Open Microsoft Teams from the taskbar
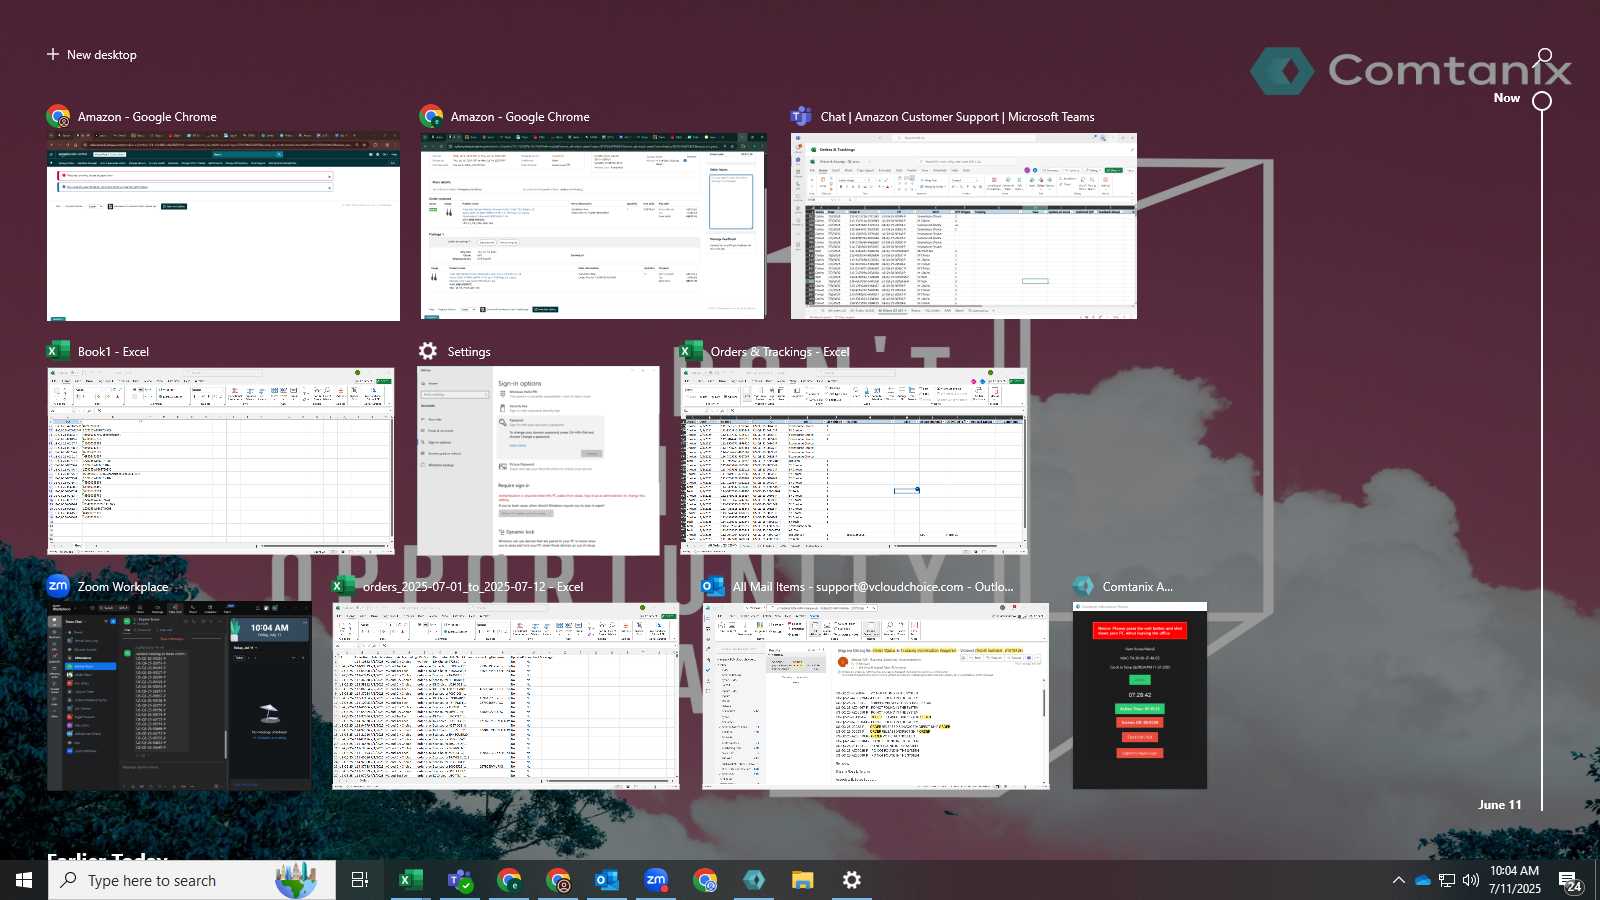The height and width of the screenshot is (900, 1600). (x=460, y=880)
